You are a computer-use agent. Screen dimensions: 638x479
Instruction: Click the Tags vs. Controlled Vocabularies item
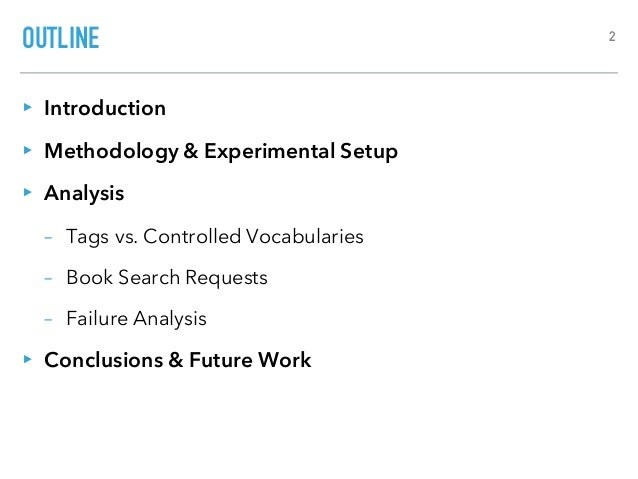(x=215, y=237)
